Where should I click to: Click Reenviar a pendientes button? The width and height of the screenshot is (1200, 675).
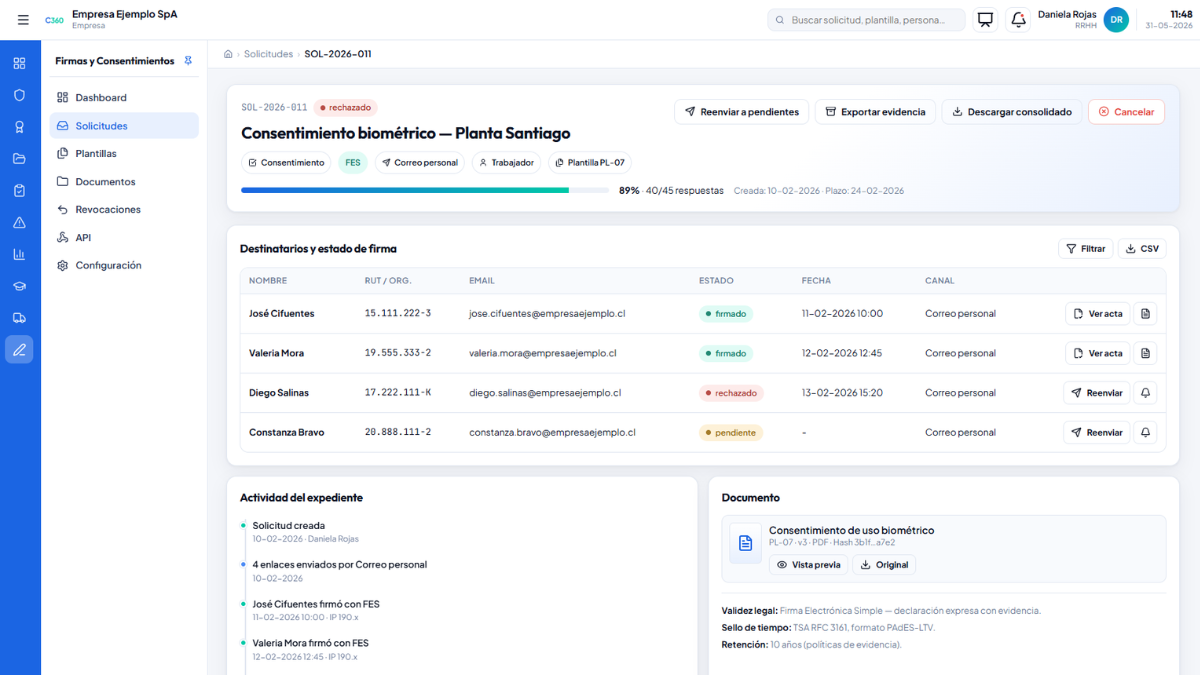coord(741,112)
